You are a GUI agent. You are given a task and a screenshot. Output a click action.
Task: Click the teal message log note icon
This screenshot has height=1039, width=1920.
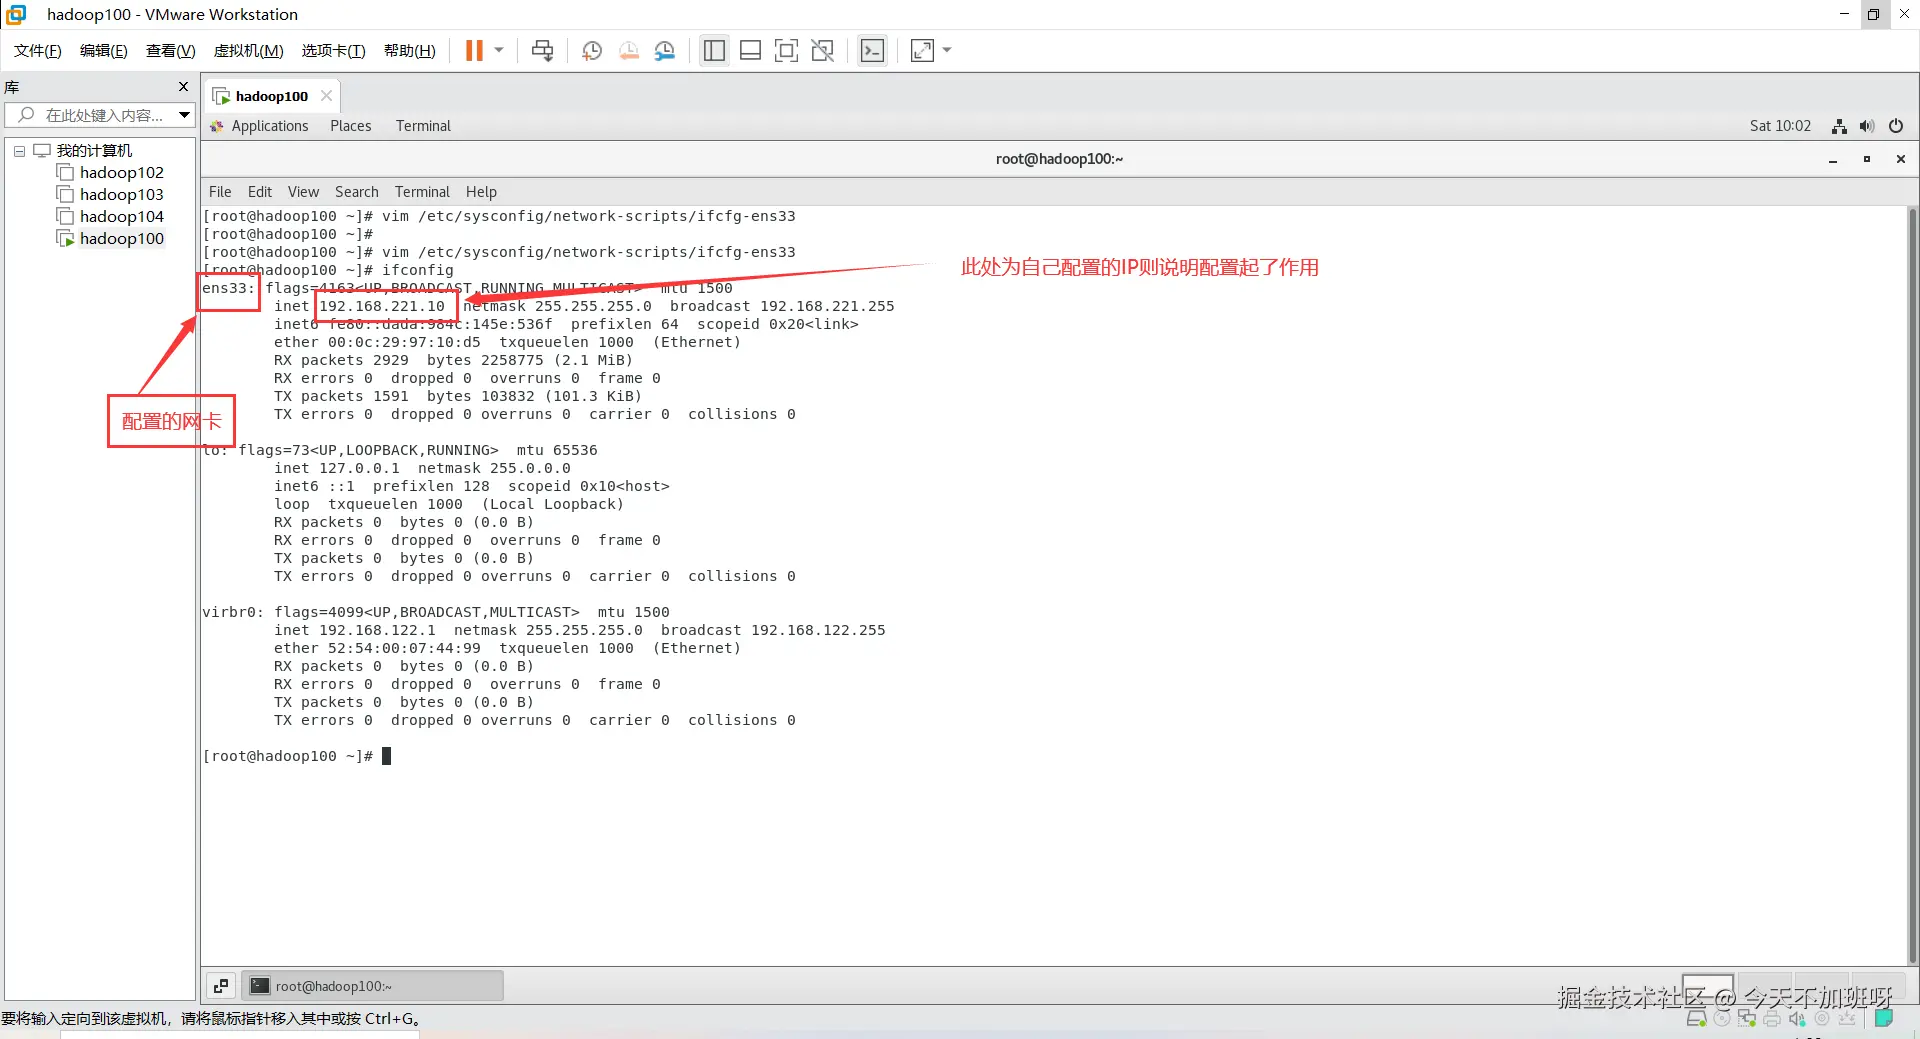coord(1884,1018)
